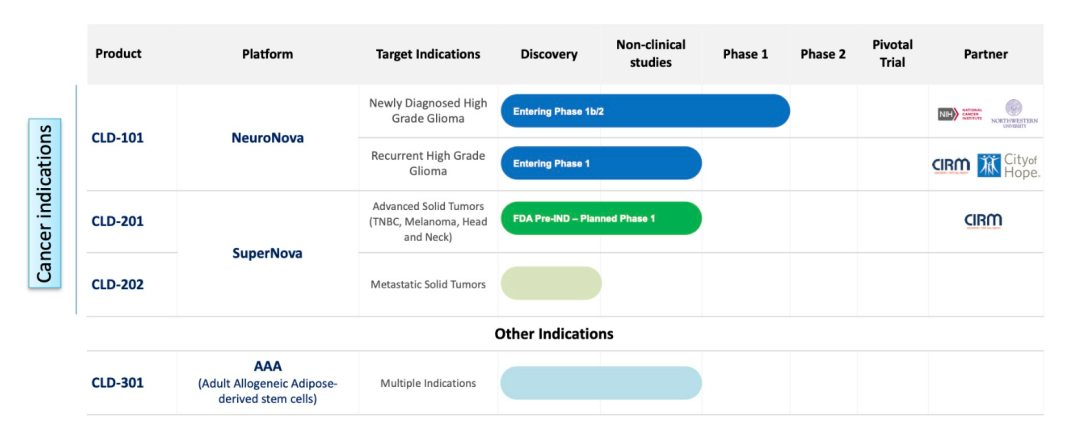
Task: Select the CLD-301 product label
Action: [117, 382]
